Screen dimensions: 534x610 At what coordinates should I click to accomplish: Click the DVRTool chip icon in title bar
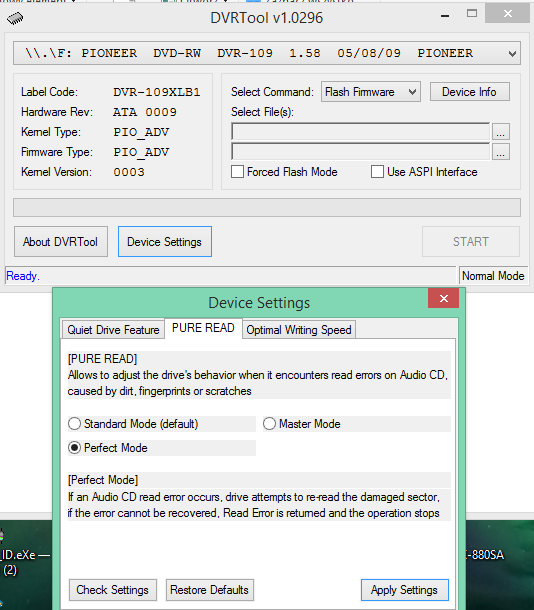15,18
